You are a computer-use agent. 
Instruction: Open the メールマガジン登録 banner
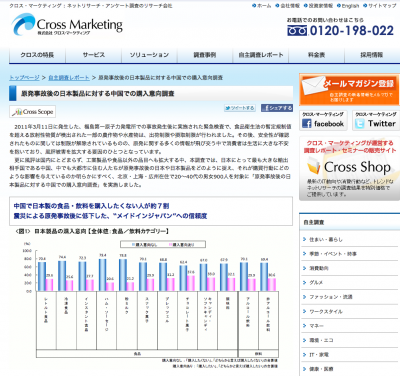coord(349,90)
